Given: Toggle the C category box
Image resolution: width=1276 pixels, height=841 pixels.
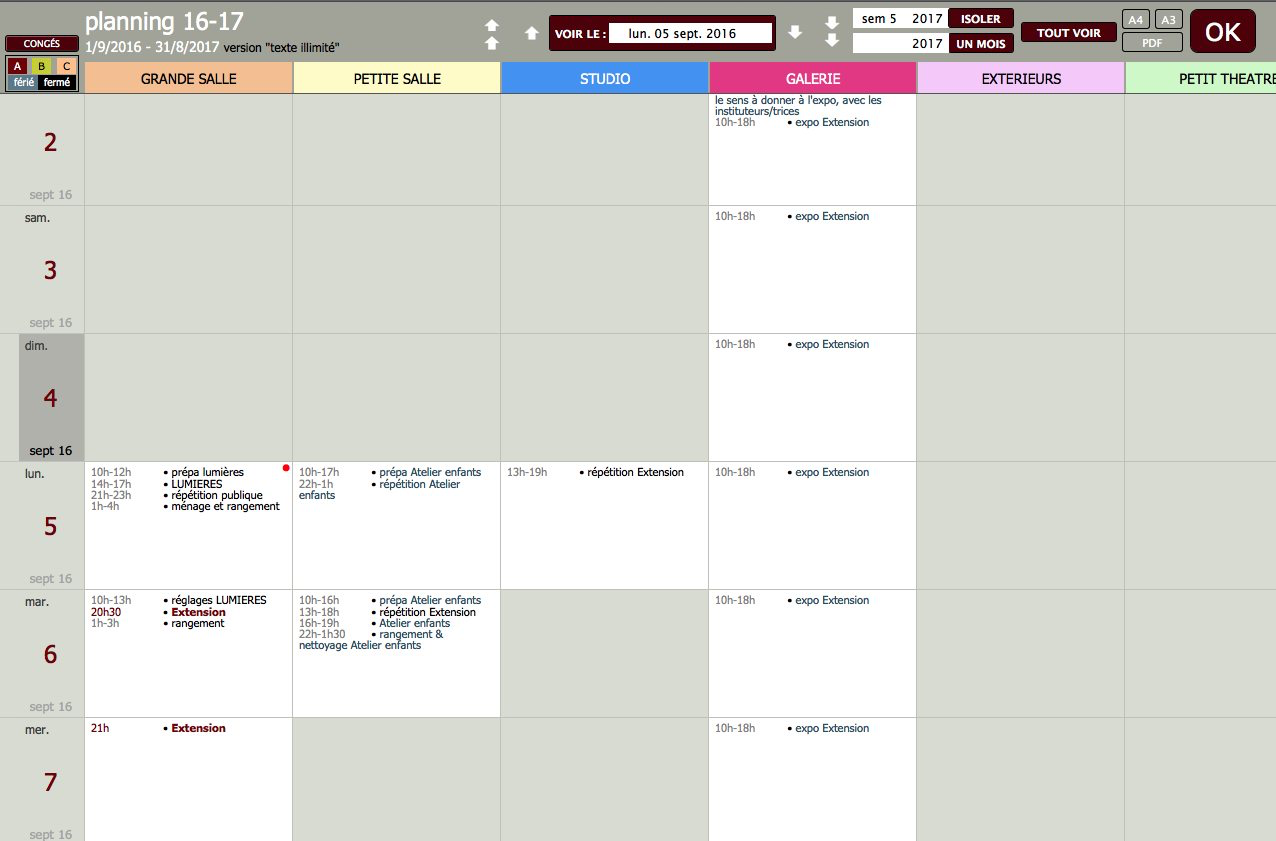Looking at the screenshot, I should (66, 66).
